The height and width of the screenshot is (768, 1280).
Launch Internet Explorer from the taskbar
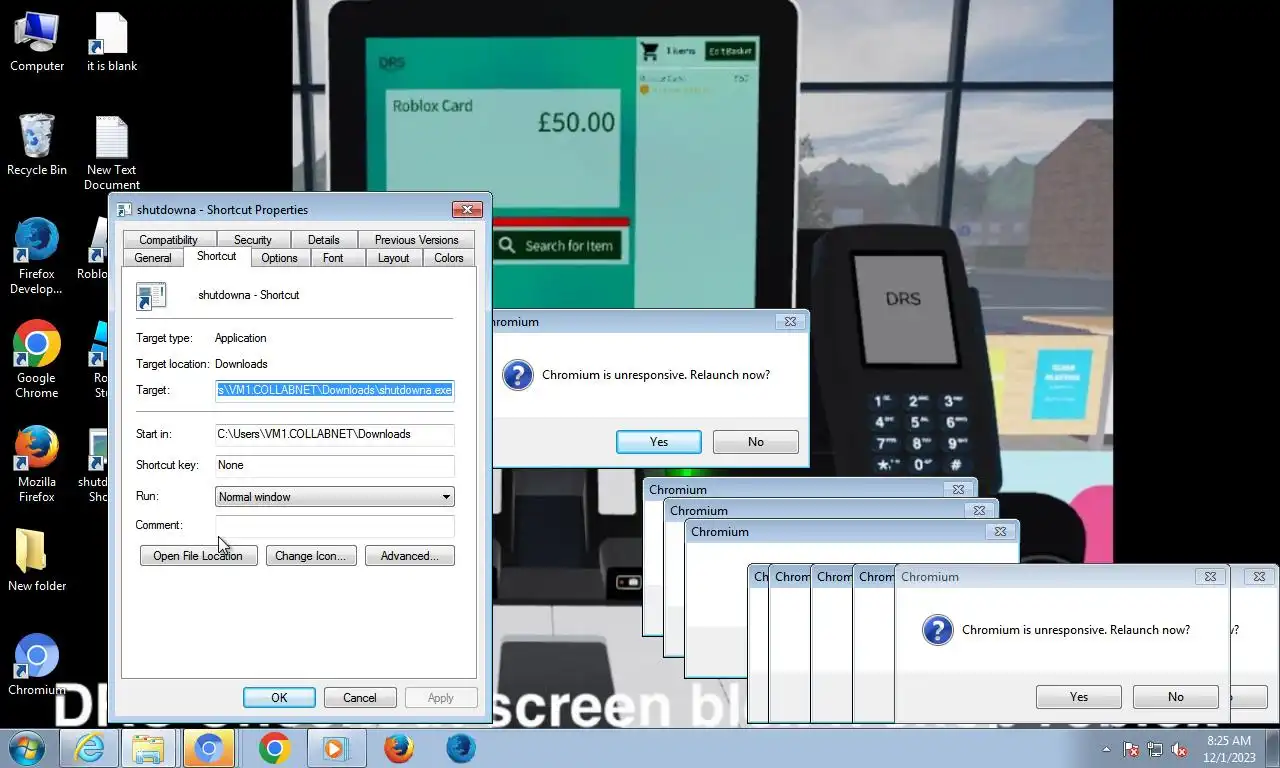89,748
